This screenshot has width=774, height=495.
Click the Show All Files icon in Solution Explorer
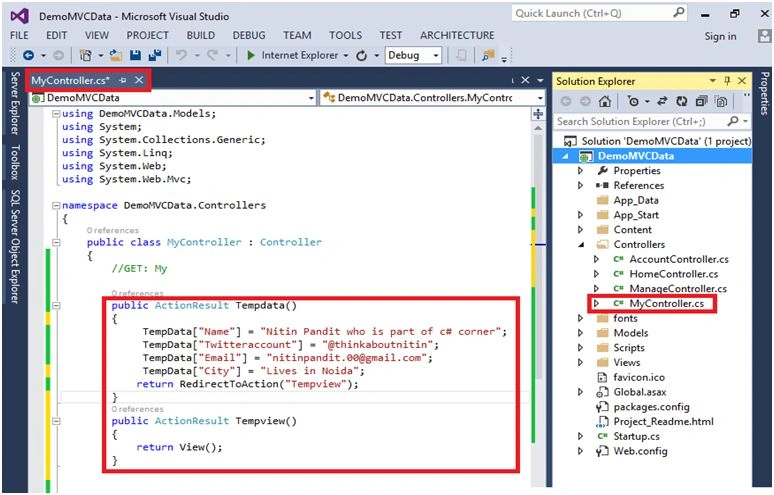pos(721,102)
